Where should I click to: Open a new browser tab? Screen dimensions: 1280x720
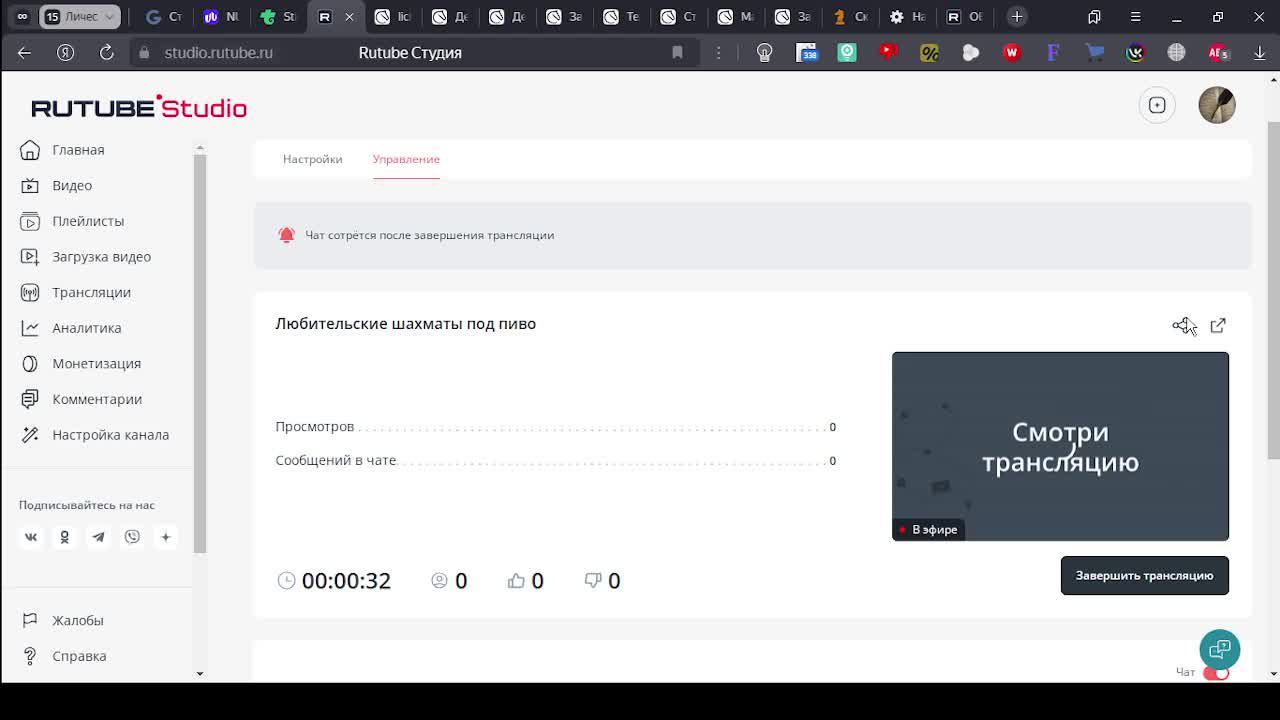1016,17
